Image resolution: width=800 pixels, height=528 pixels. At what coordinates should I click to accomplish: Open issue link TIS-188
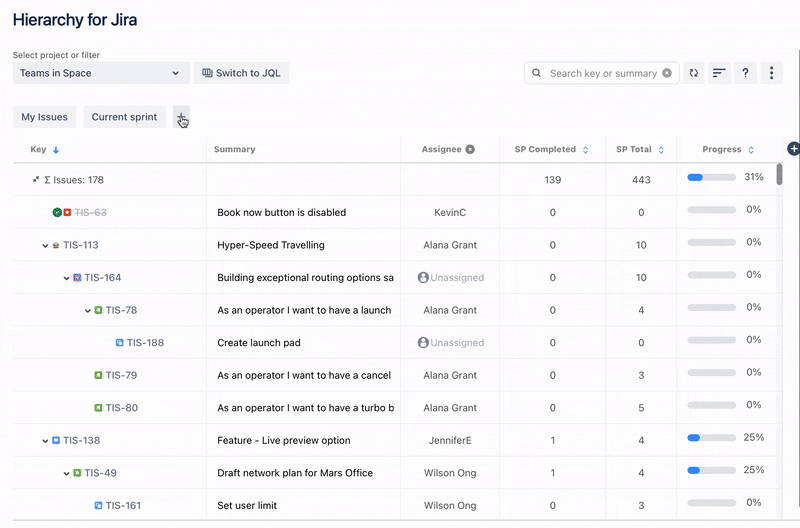point(145,343)
